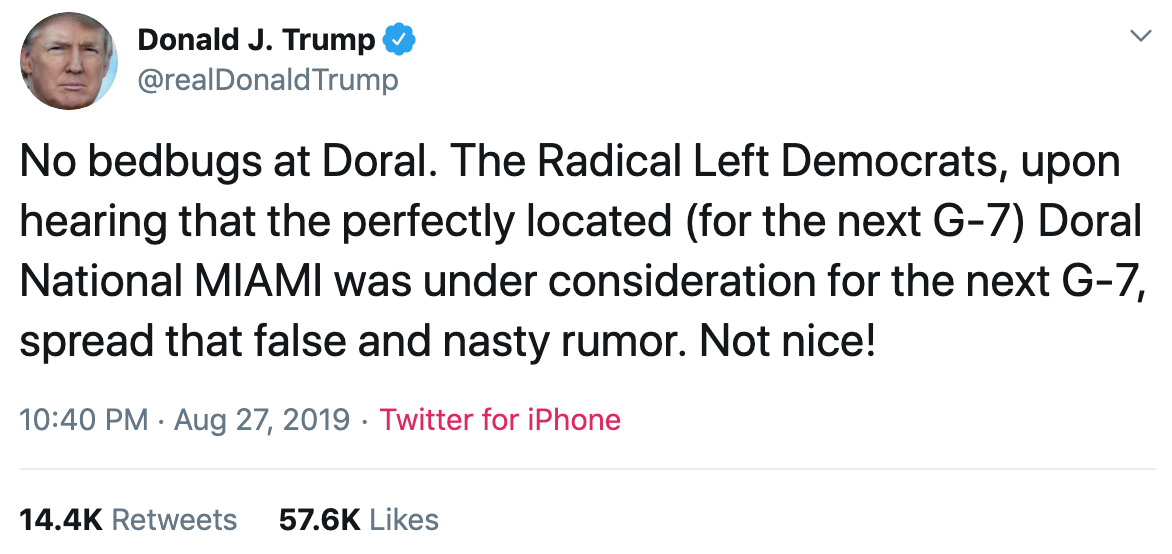This screenshot has width=1172, height=554.
Task: Click the Twitter for iPhone source link
Action: pos(500,420)
